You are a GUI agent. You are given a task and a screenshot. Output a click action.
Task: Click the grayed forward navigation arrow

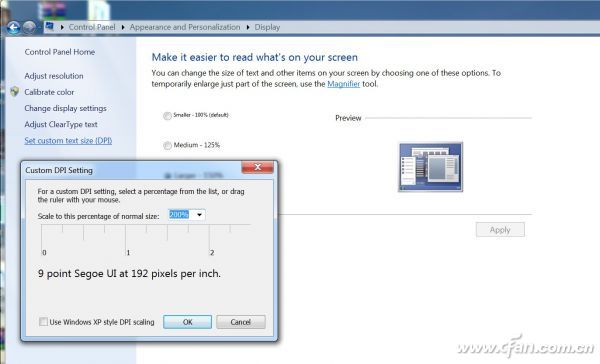pos(29,27)
